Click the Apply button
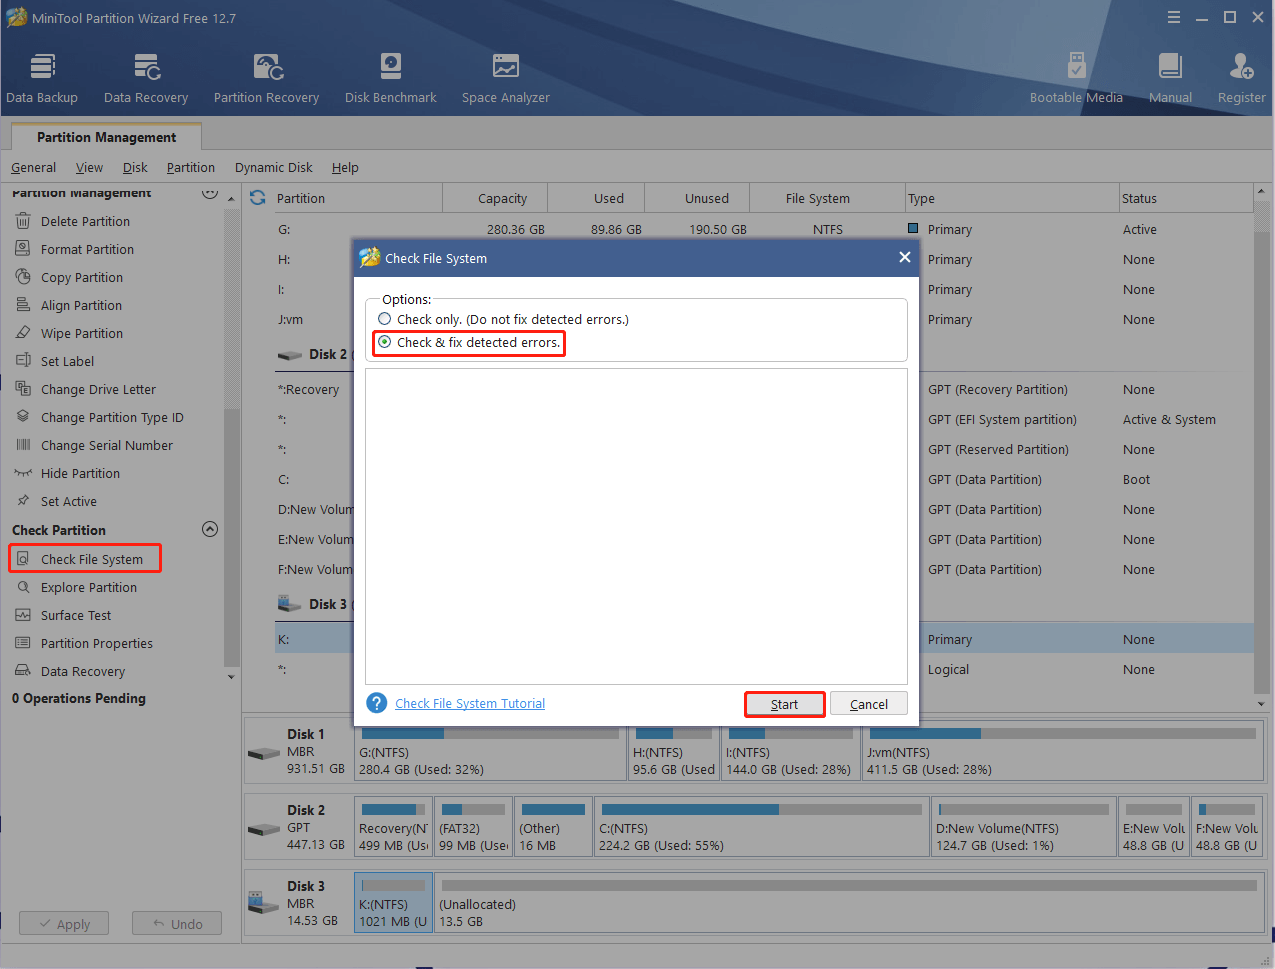This screenshot has width=1275, height=969. [64, 924]
